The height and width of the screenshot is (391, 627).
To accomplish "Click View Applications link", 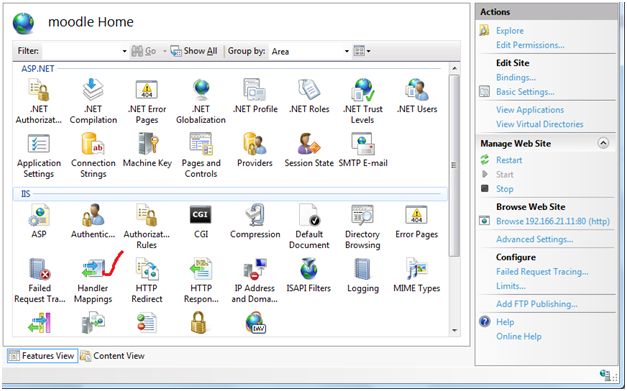I will coord(530,110).
